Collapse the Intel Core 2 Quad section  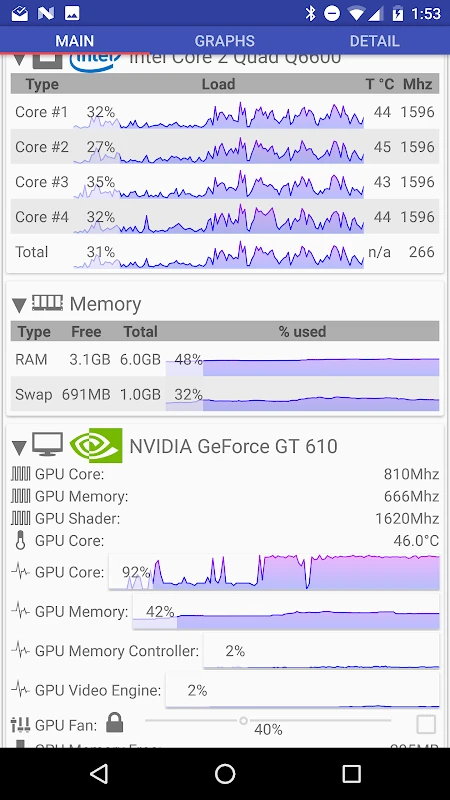pos(19,60)
